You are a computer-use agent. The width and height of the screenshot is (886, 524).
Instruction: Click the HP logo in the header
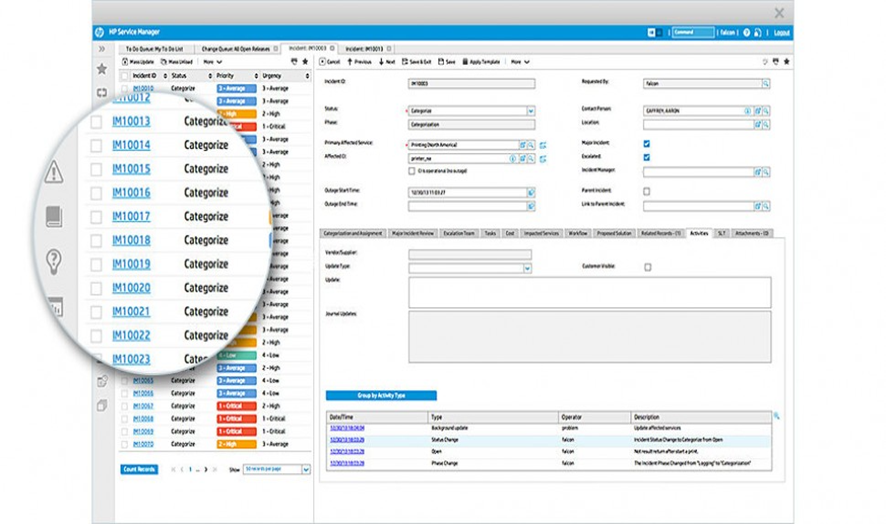(x=99, y=32)
